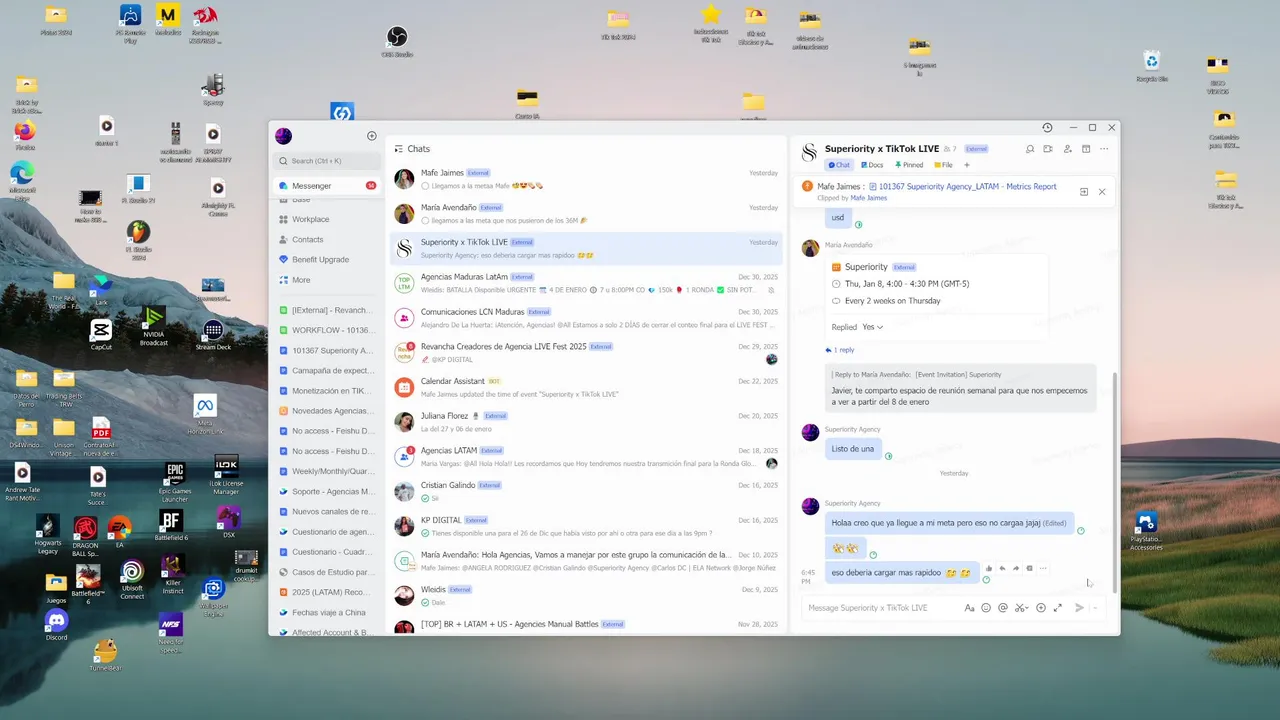Open user profile avatar in Lark sidebar
1280x720 pixels.
click(283, 136)
